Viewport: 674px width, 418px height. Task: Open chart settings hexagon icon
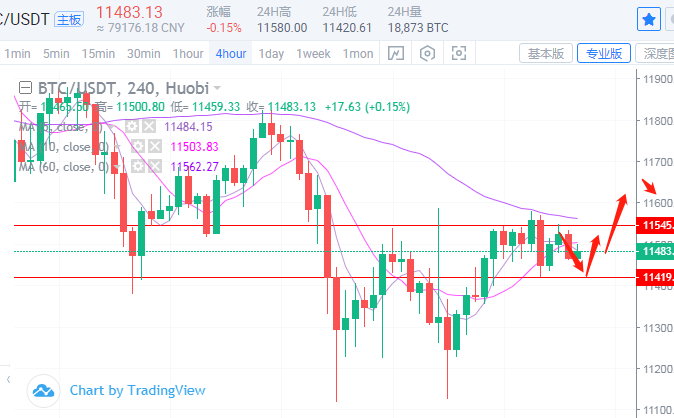pyautogui.click(x=428, y=54)
